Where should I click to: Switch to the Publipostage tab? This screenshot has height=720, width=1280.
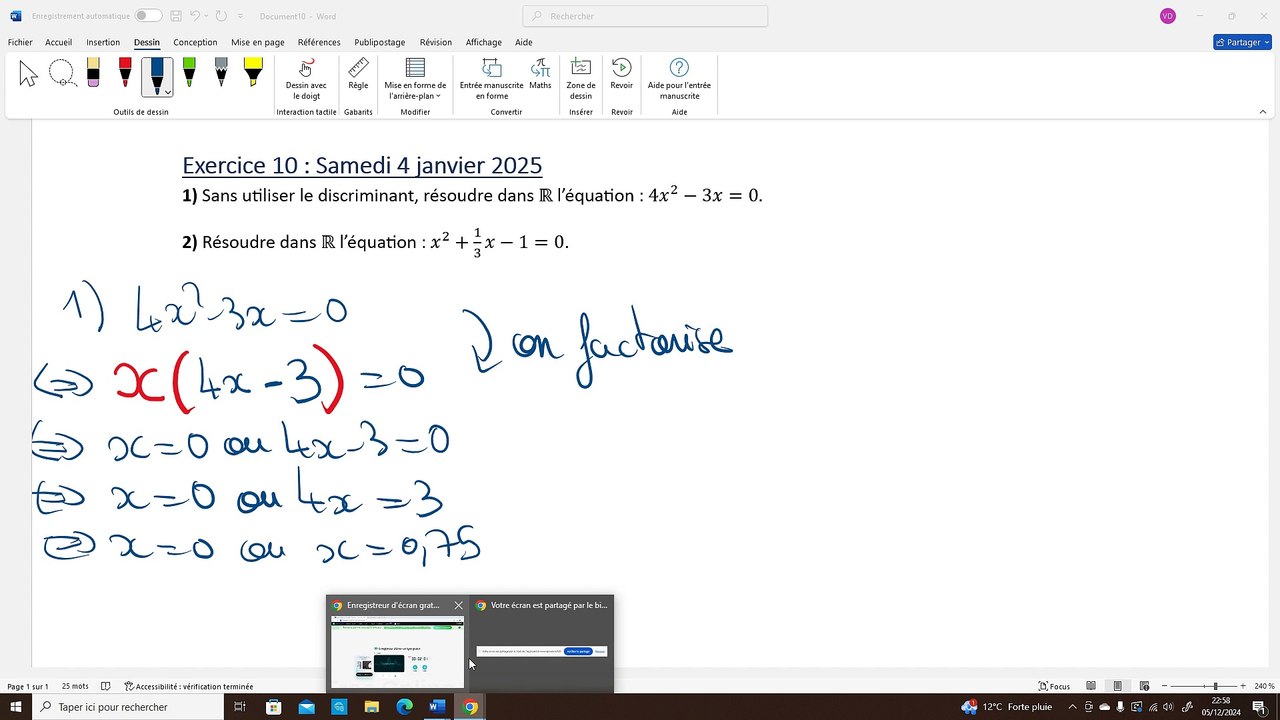click(380, 42)
